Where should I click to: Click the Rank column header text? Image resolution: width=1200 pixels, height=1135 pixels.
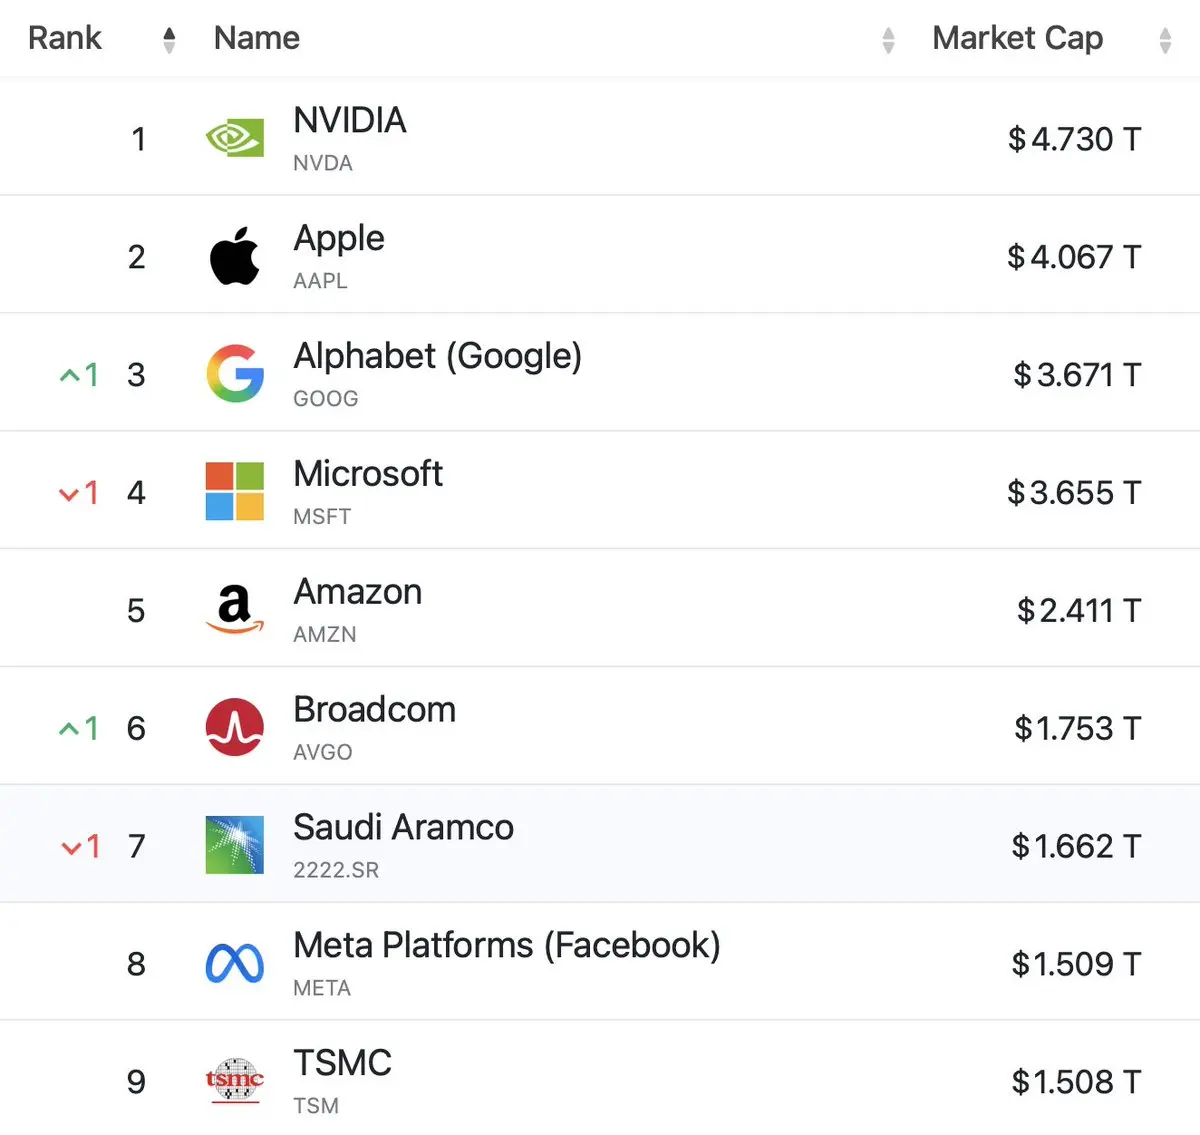point(65,38)
